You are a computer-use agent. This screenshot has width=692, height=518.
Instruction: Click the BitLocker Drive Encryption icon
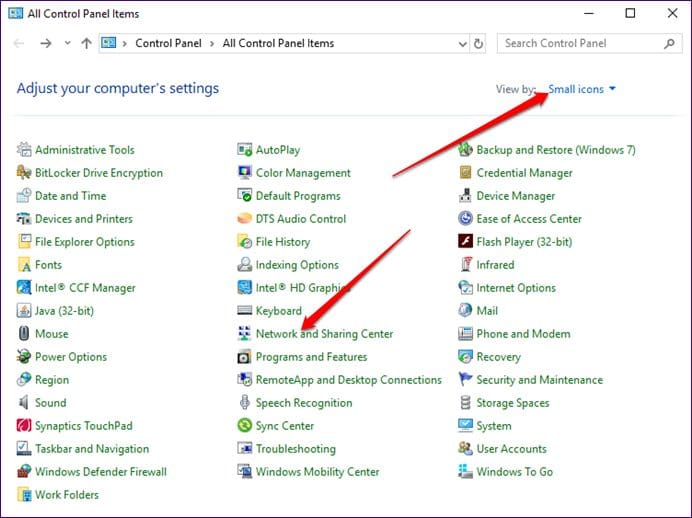24,173
